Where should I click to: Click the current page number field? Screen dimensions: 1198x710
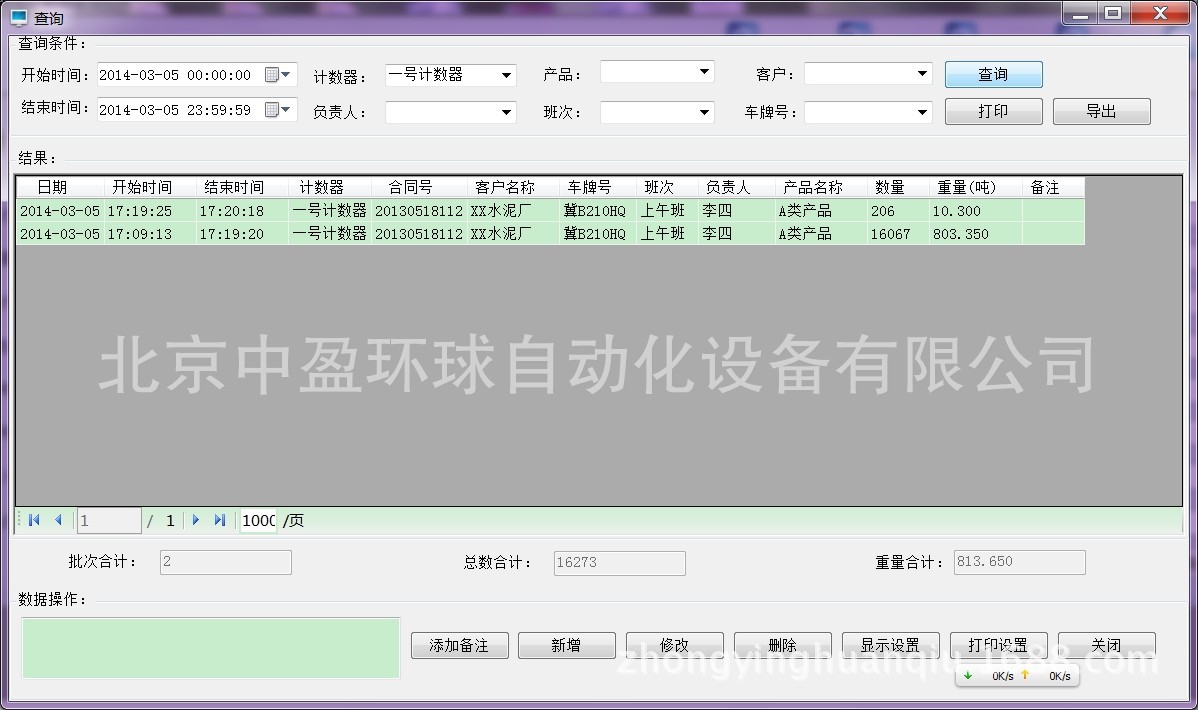pos(109,520)
